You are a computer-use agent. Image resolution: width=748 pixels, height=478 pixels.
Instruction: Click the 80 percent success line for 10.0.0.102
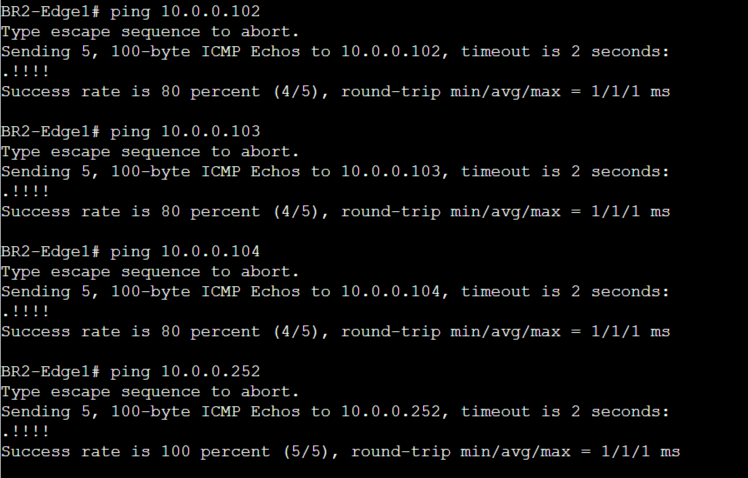pos(335,92)
